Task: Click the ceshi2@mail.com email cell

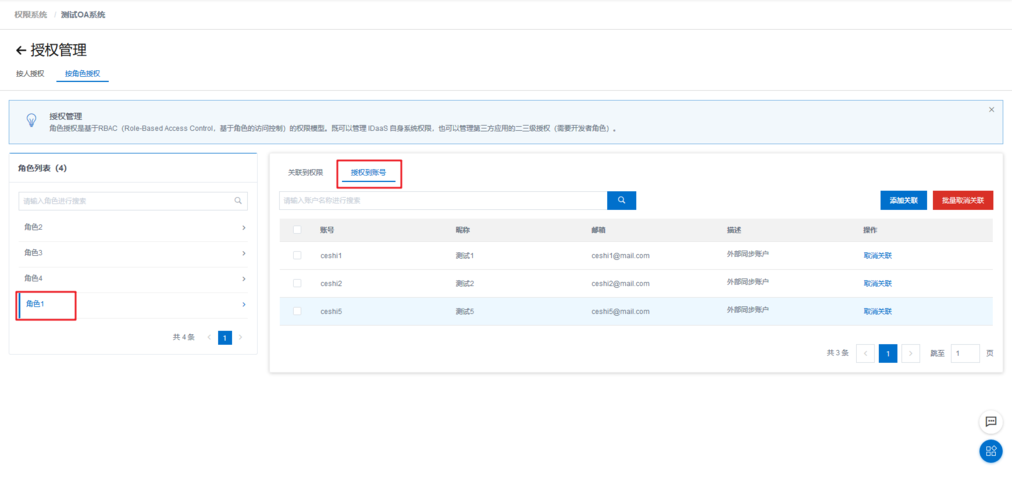Action: [620, 283]
